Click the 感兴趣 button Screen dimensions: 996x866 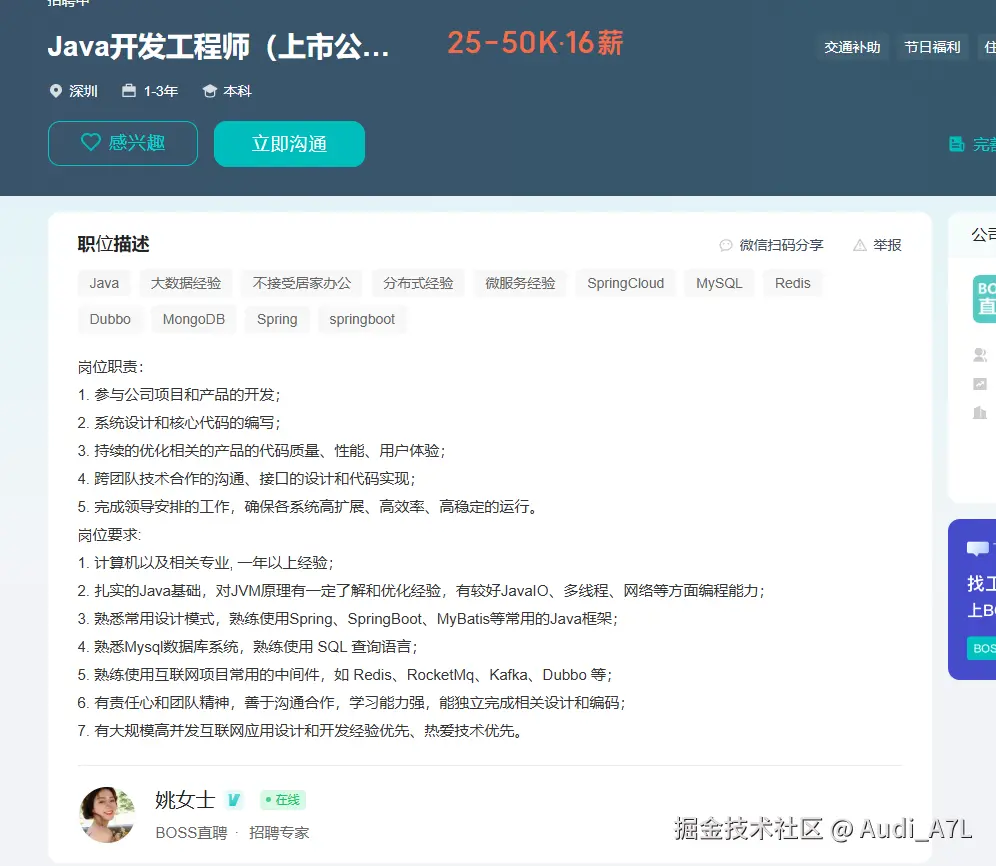tap(122, 143)
